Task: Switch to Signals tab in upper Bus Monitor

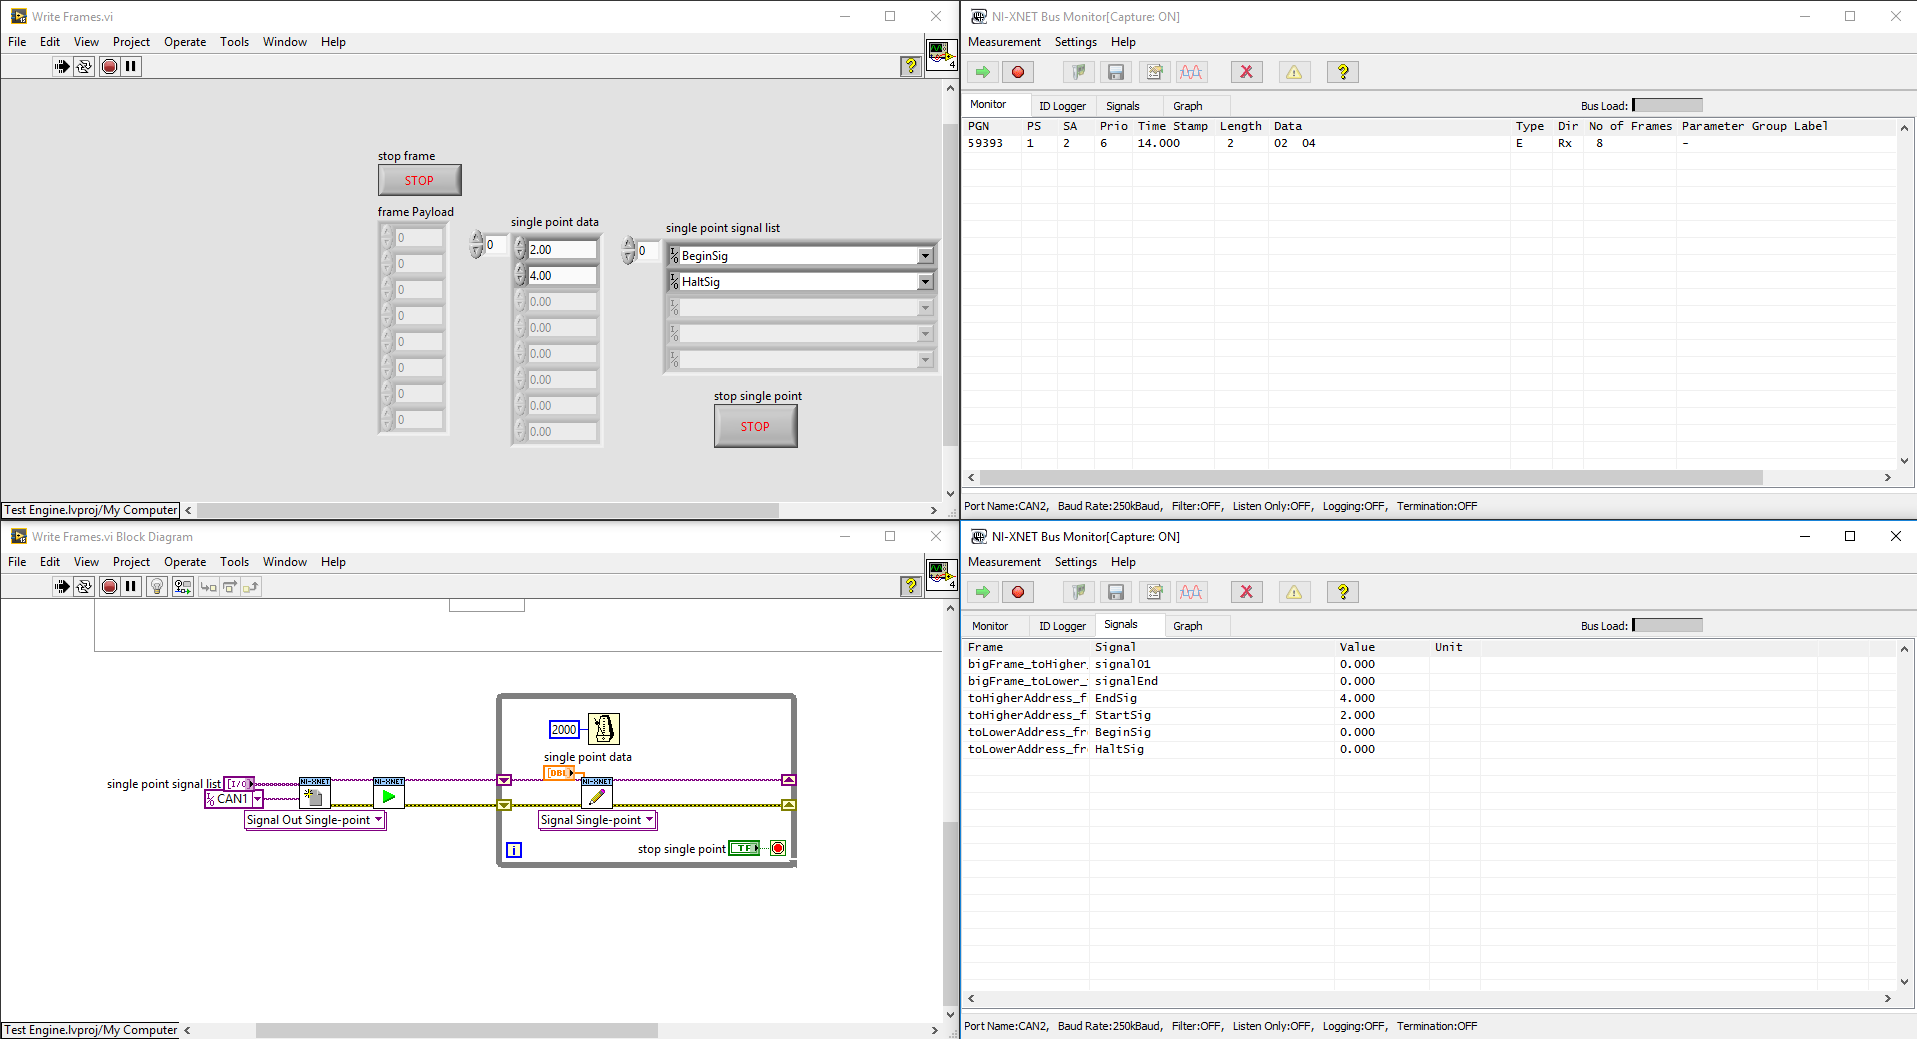Action: tap(1122, 106)
